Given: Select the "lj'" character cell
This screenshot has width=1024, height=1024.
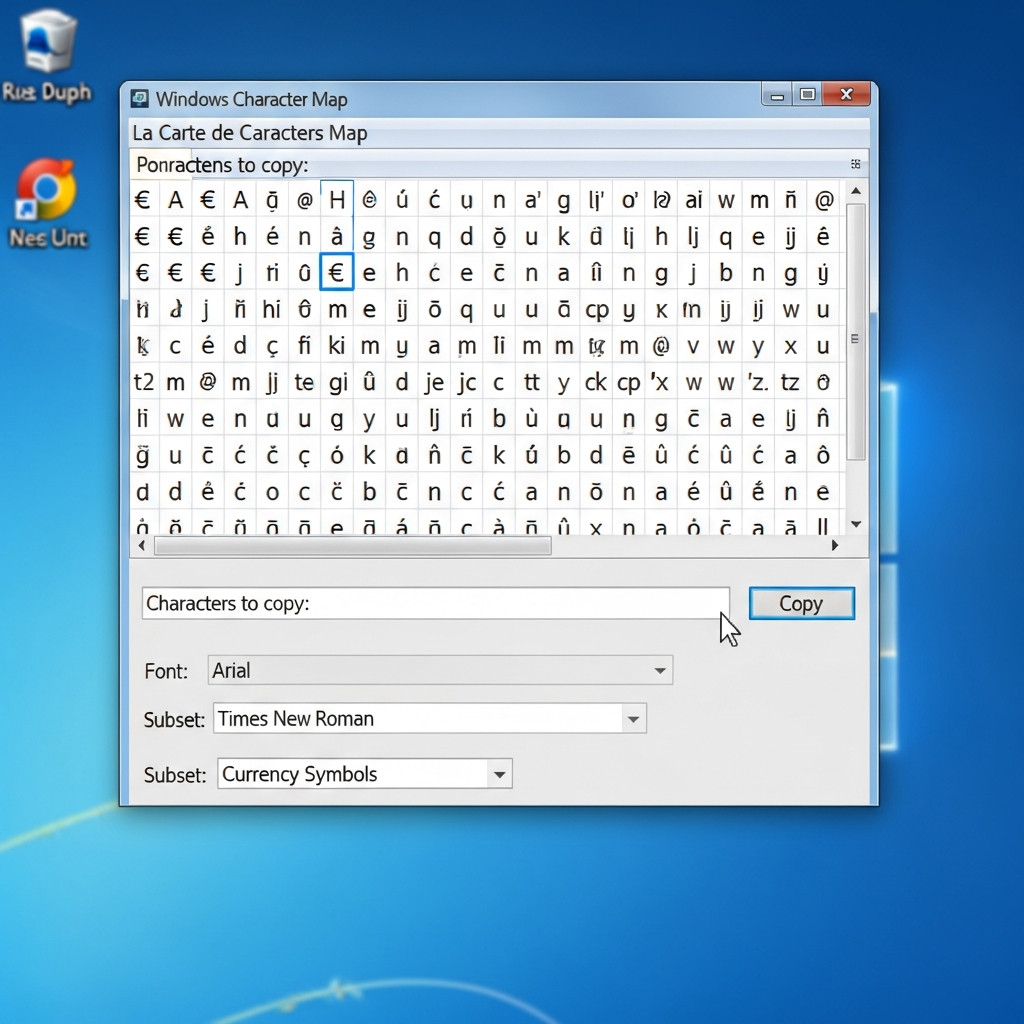Looking at the screenshot, I should tap(596, 200).
